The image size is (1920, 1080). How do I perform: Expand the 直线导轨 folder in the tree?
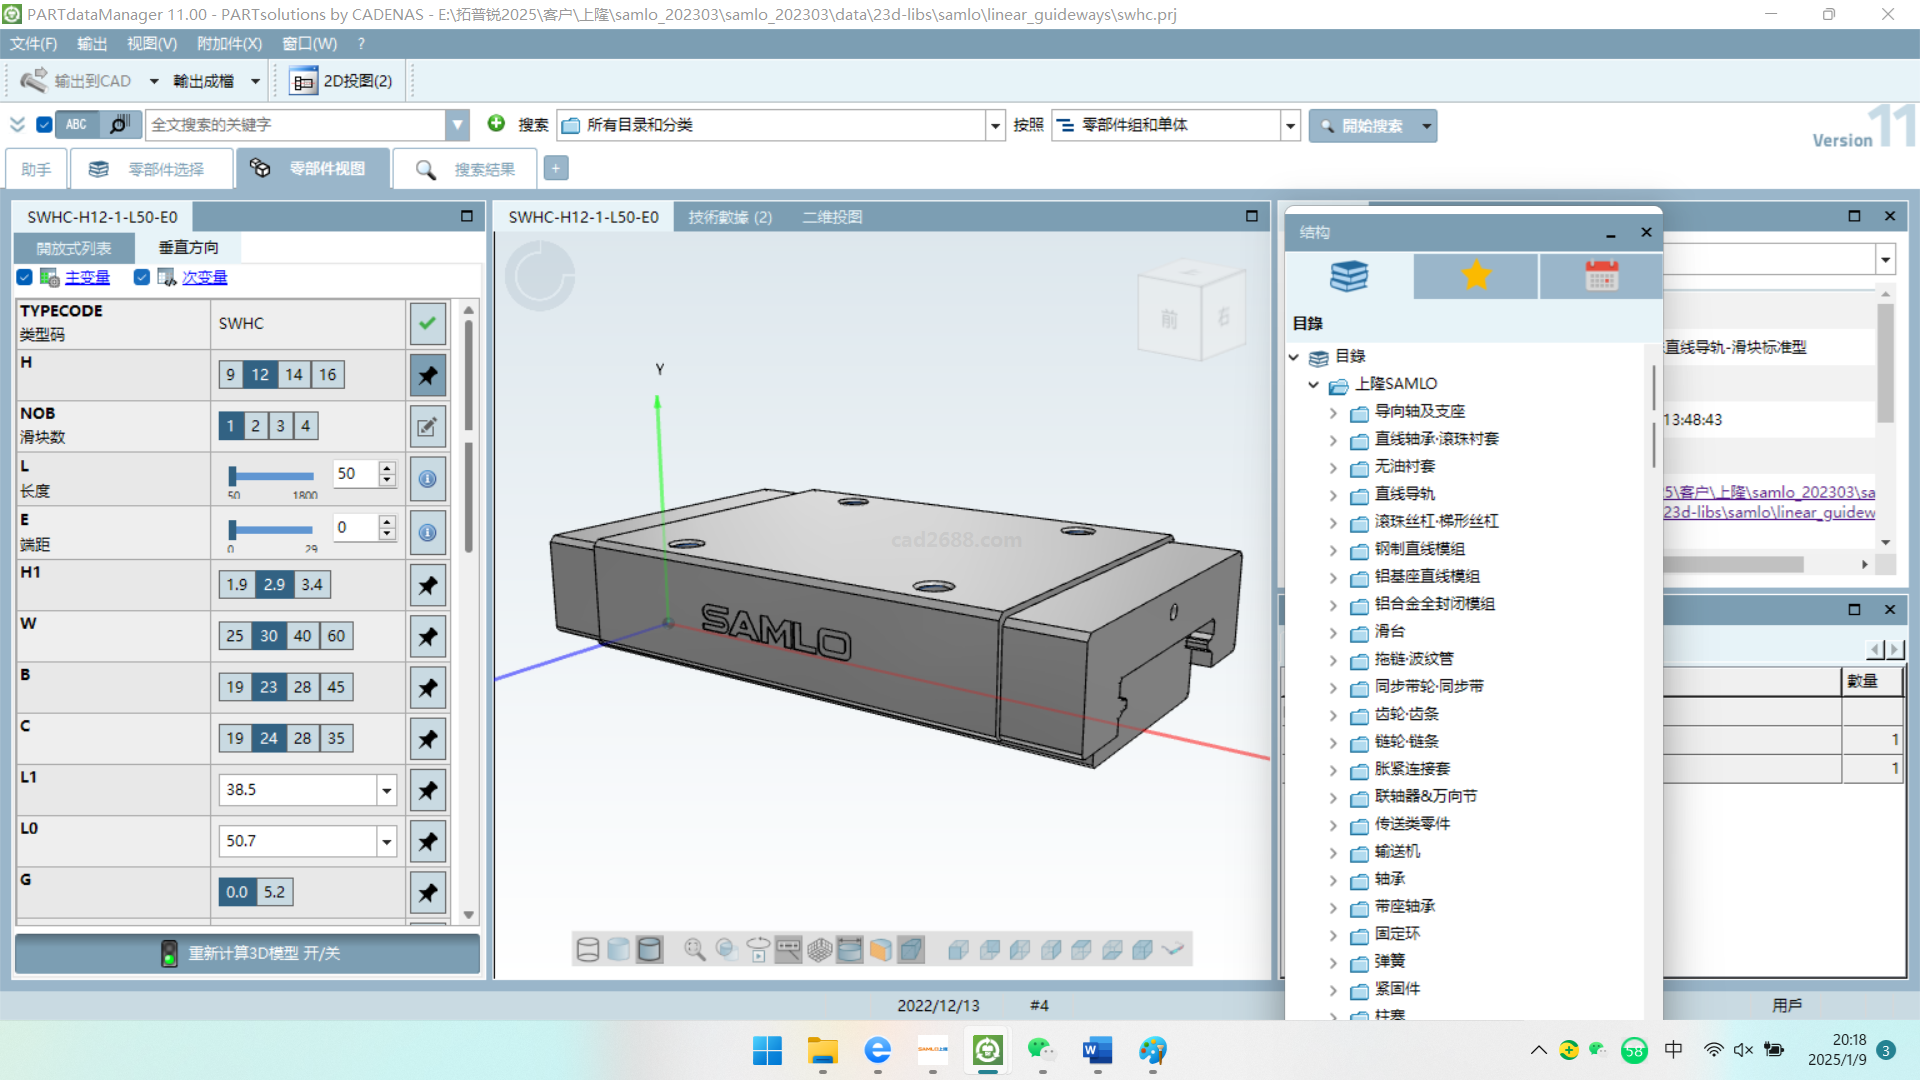click(1333, 495)
